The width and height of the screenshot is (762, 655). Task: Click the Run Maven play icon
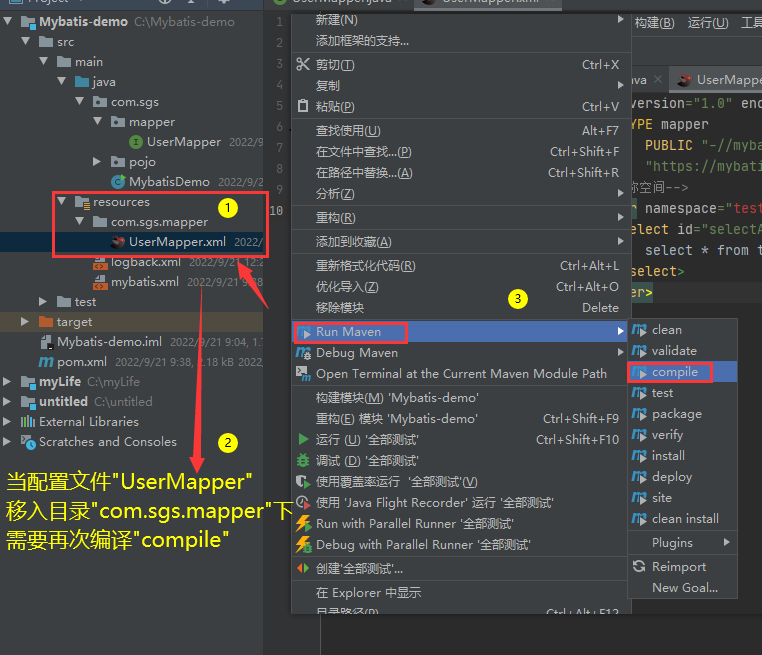(304, 332)
